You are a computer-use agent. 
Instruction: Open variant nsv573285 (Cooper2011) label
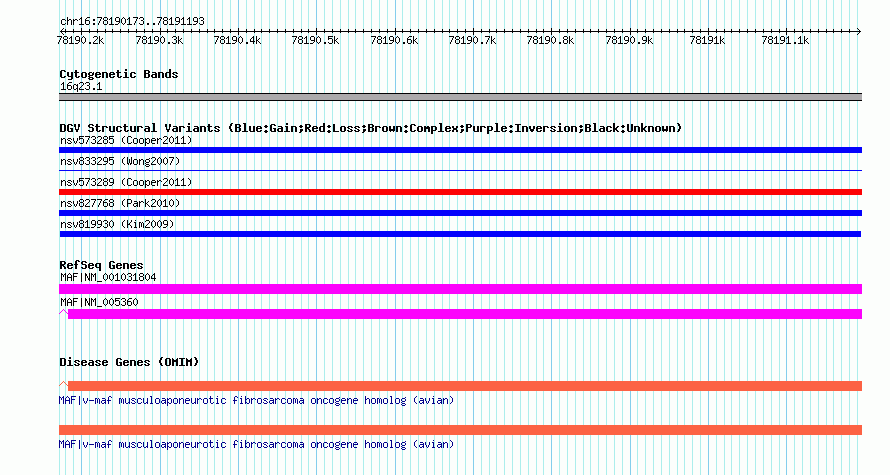click(x=126, y=140)
